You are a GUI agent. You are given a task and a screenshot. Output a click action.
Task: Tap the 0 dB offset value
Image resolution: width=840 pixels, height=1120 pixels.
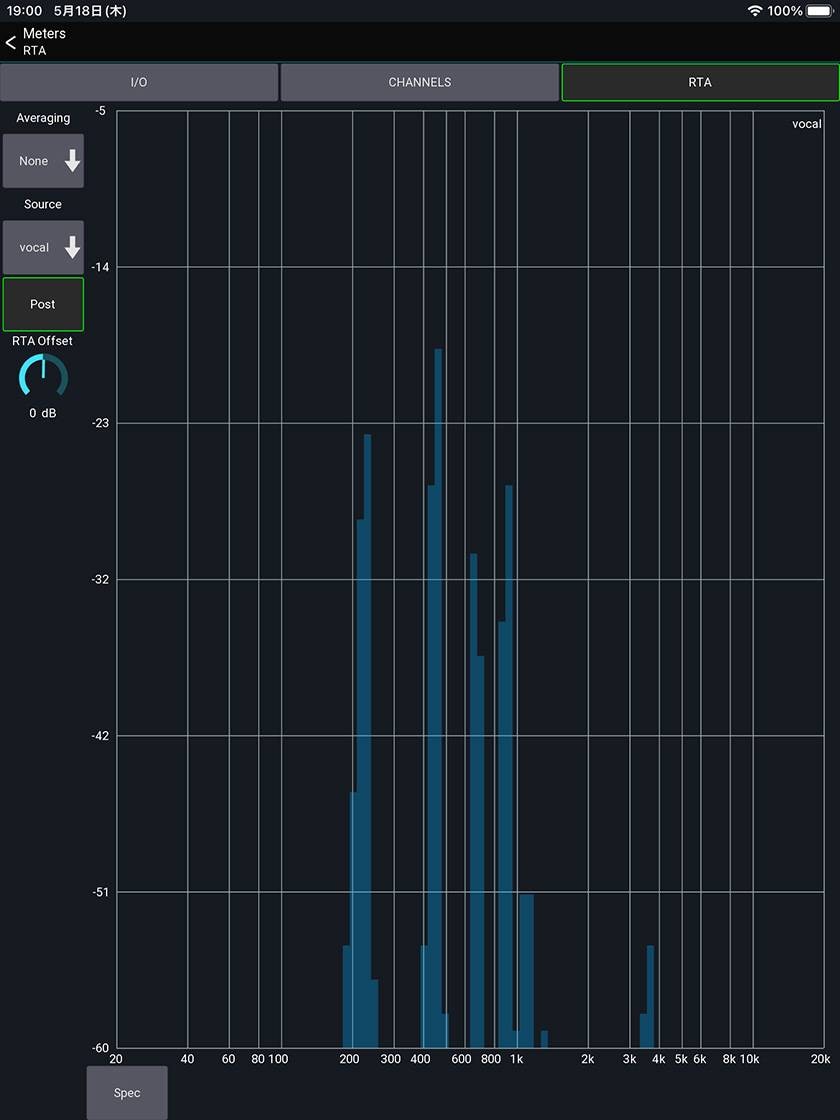click(x=43, y=413)
